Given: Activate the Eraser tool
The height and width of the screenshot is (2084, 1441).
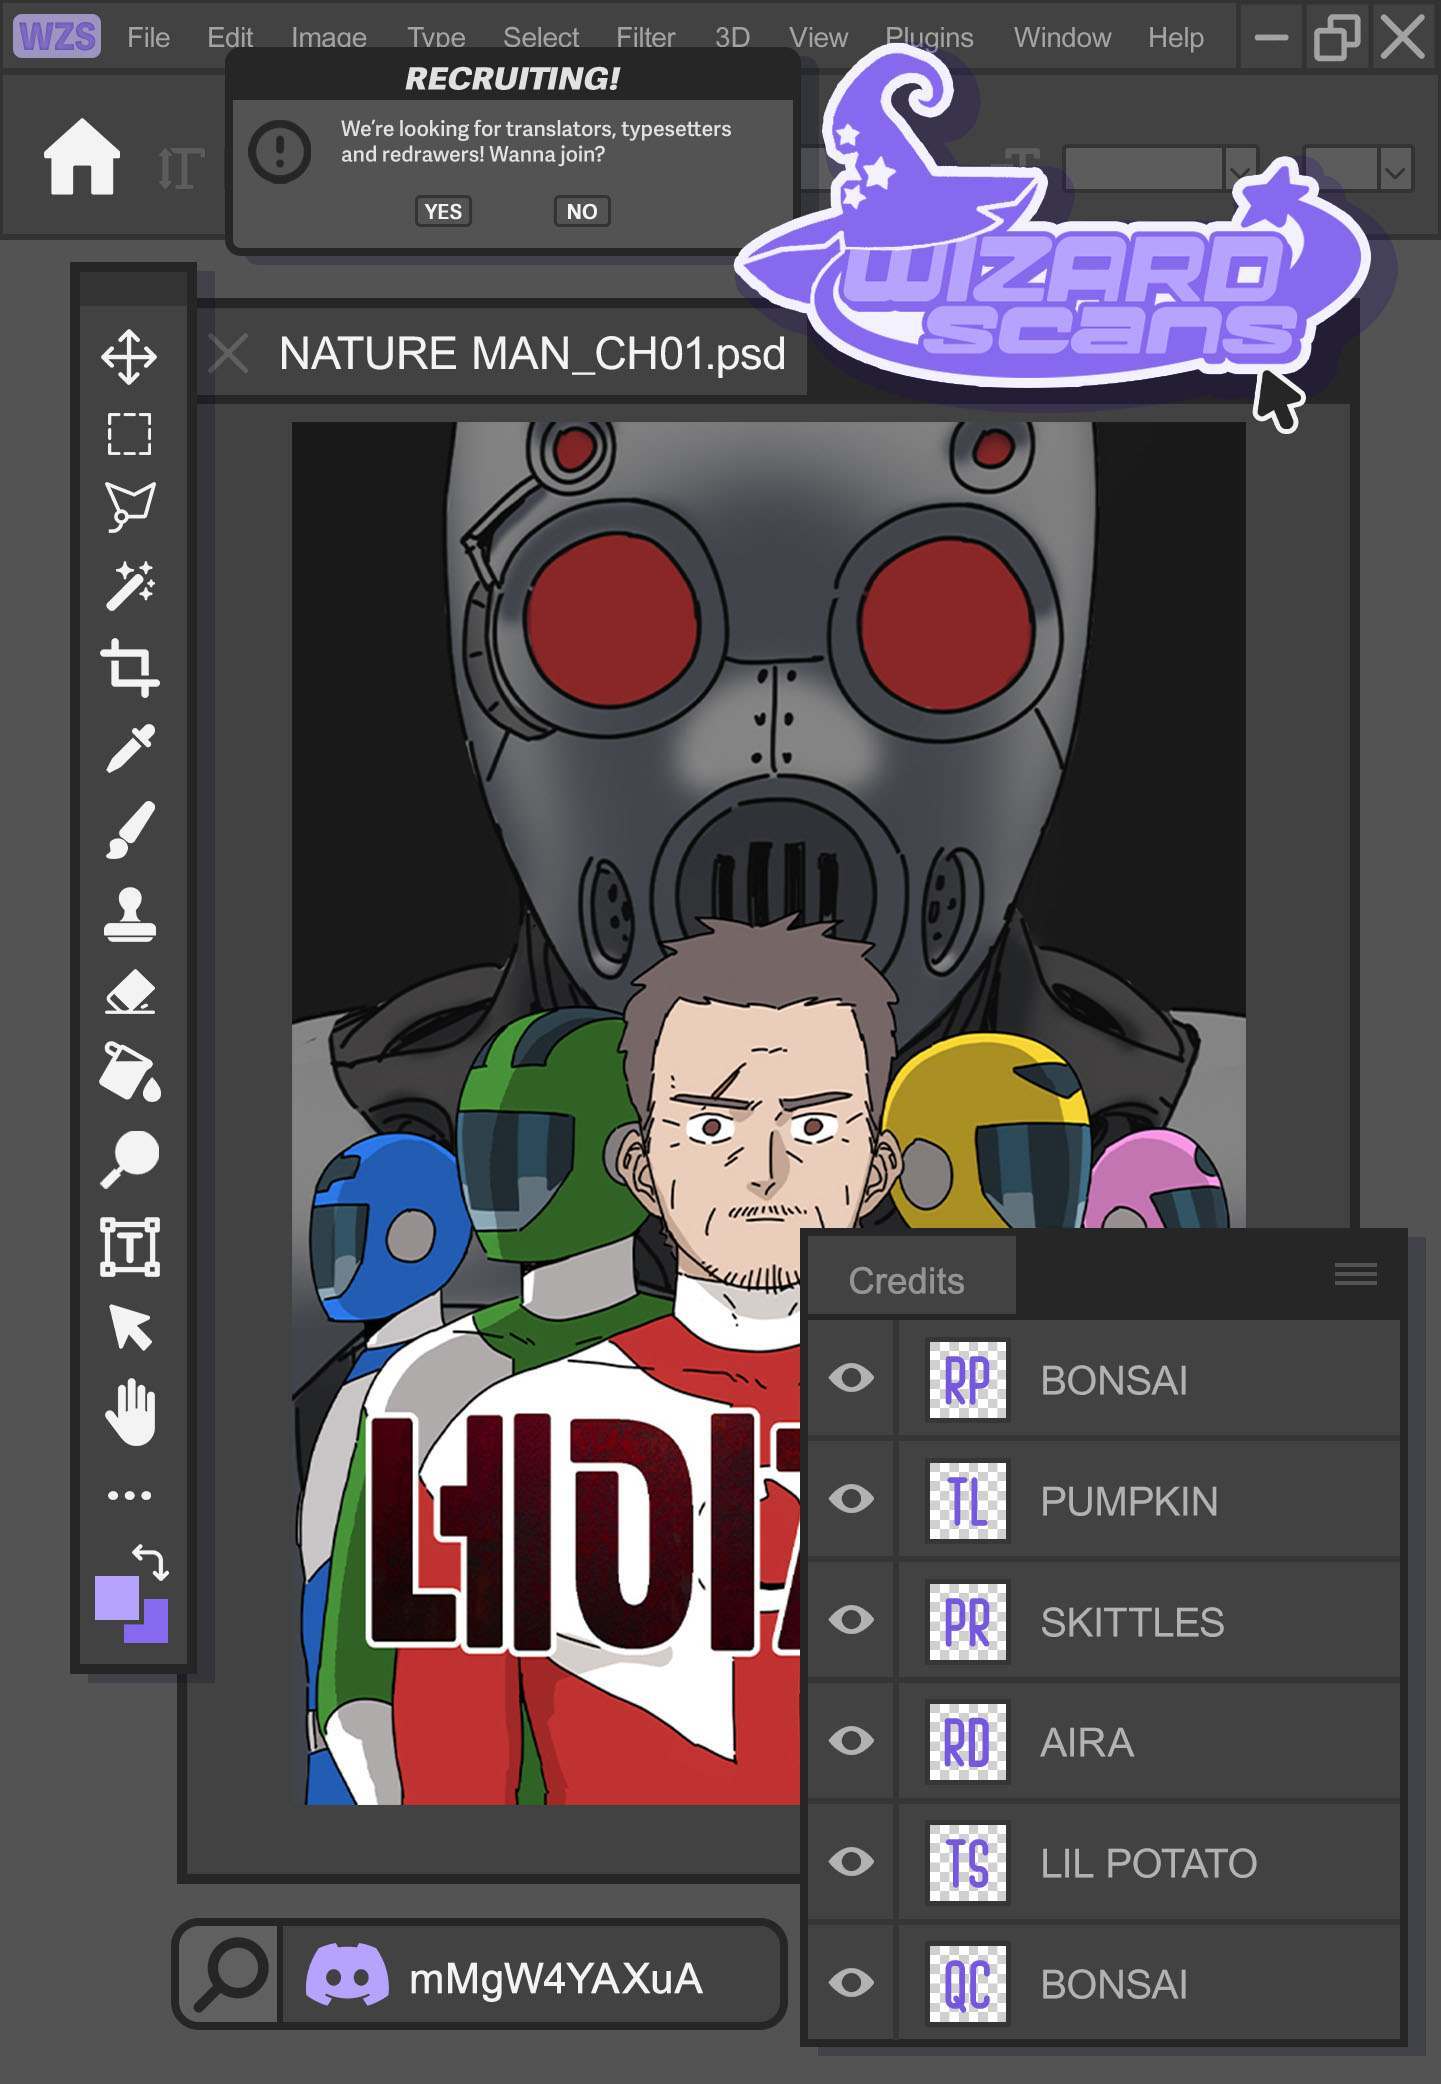Looking at the screenshot, I should [x=129, y=993].
